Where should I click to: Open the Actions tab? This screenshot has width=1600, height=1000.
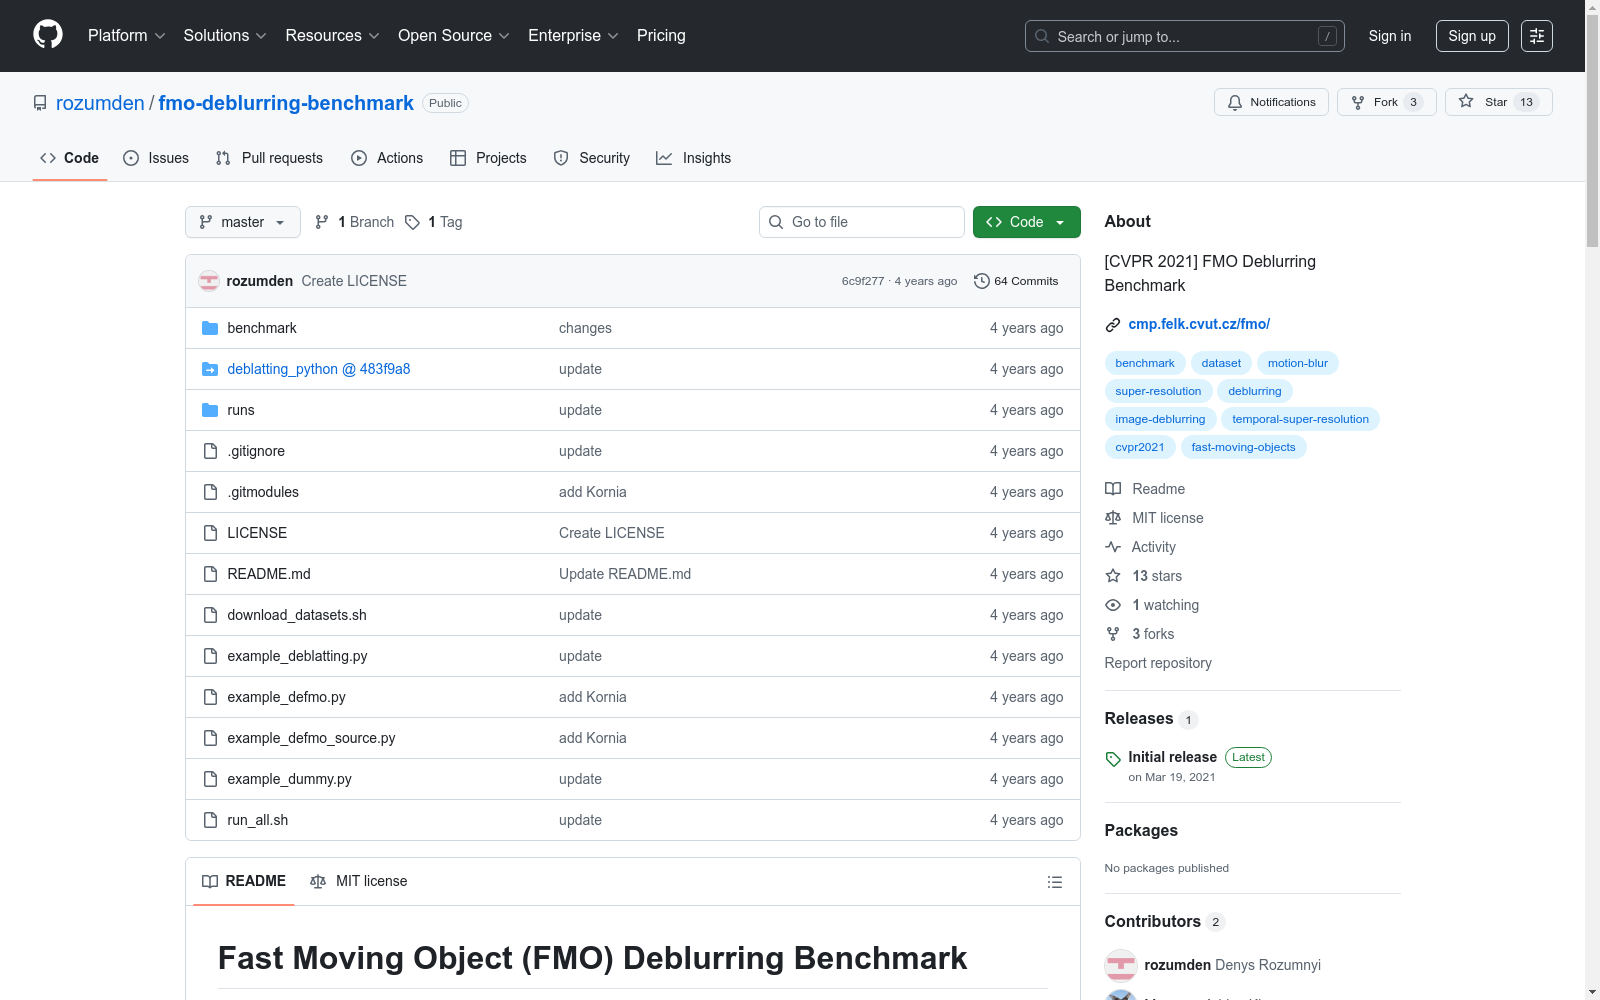point(387,158)
